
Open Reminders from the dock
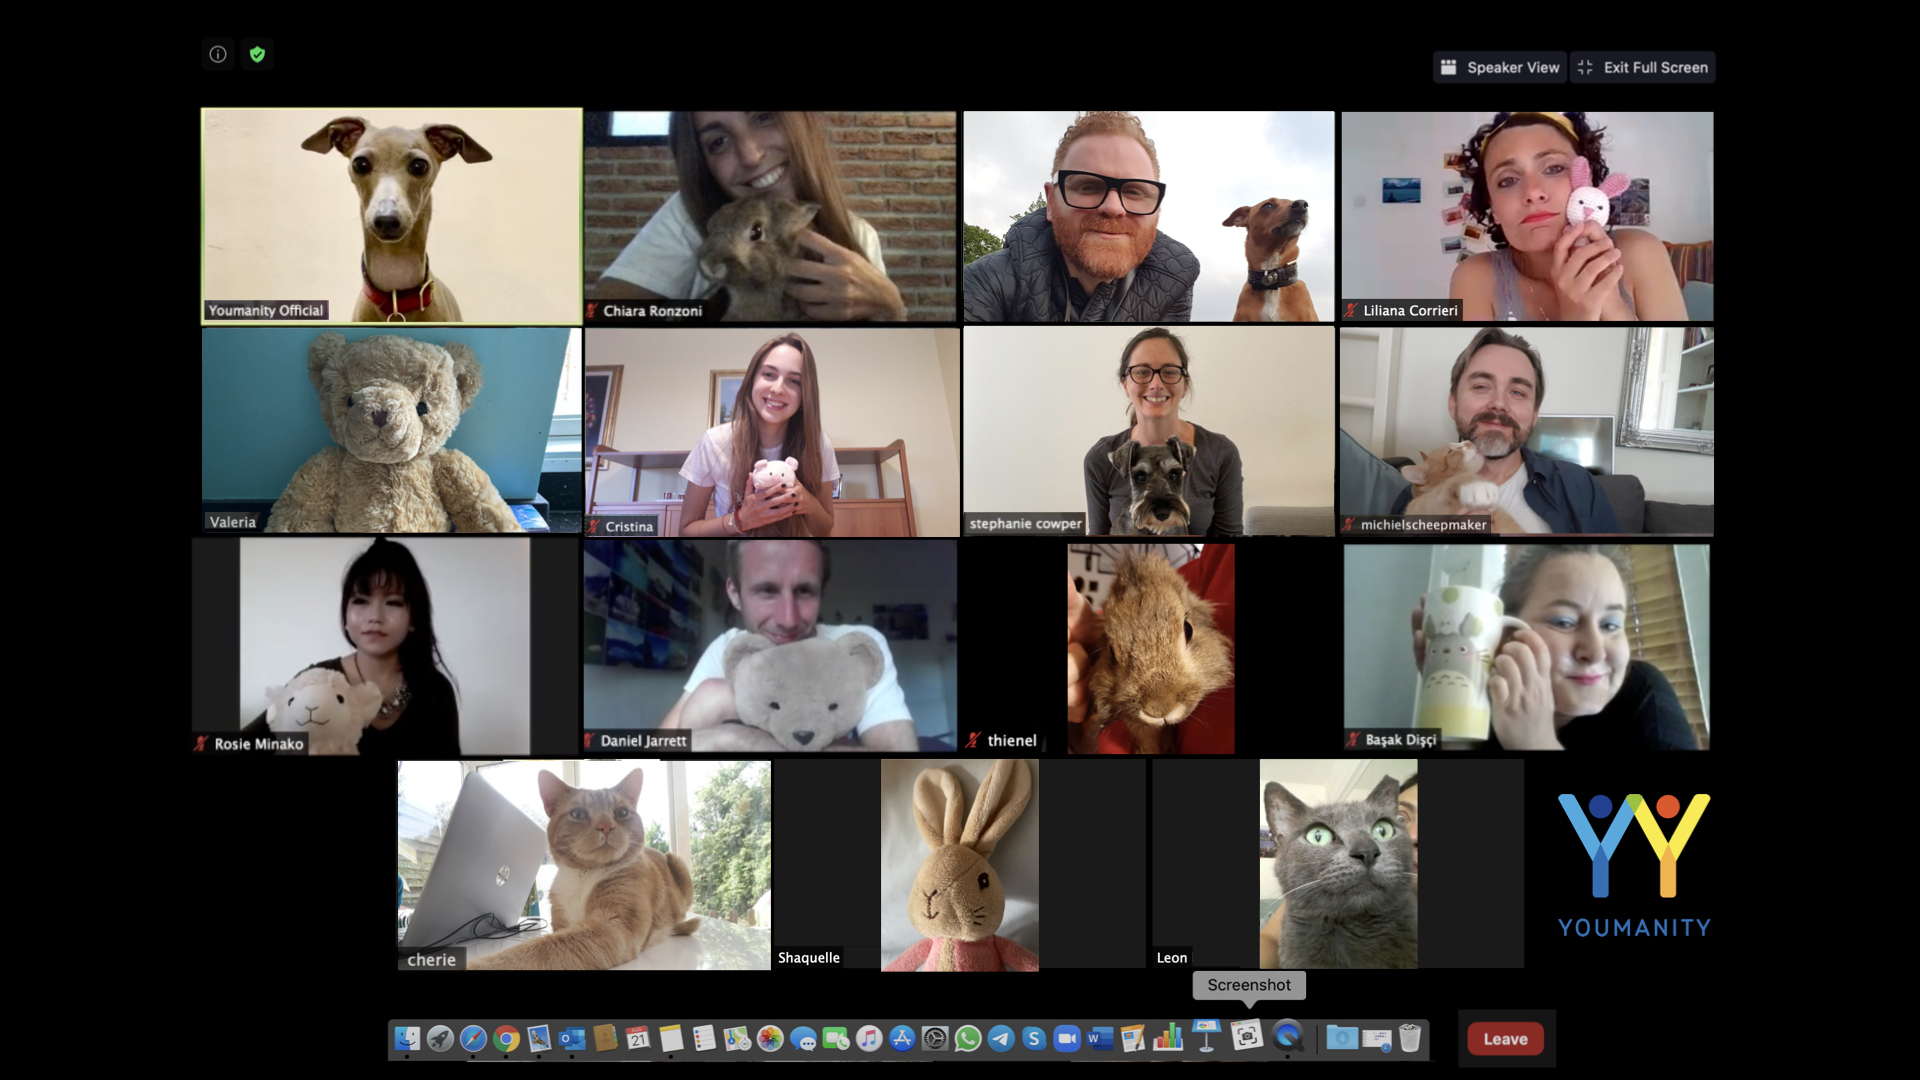tap(704, 1039)
